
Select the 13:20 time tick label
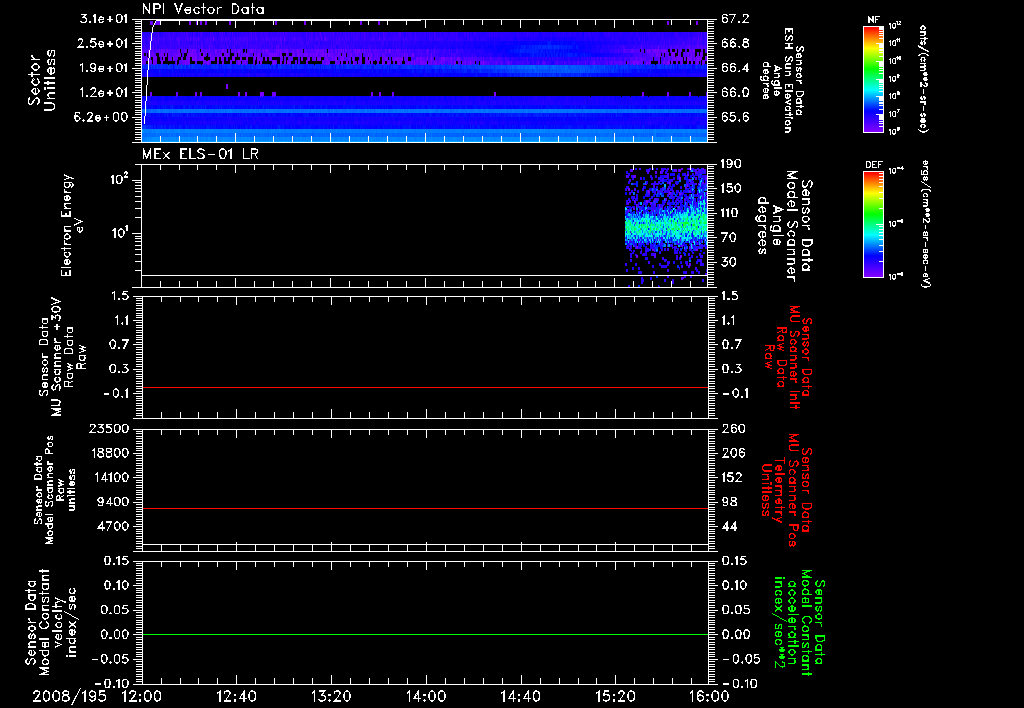click(x=331, y=696)
